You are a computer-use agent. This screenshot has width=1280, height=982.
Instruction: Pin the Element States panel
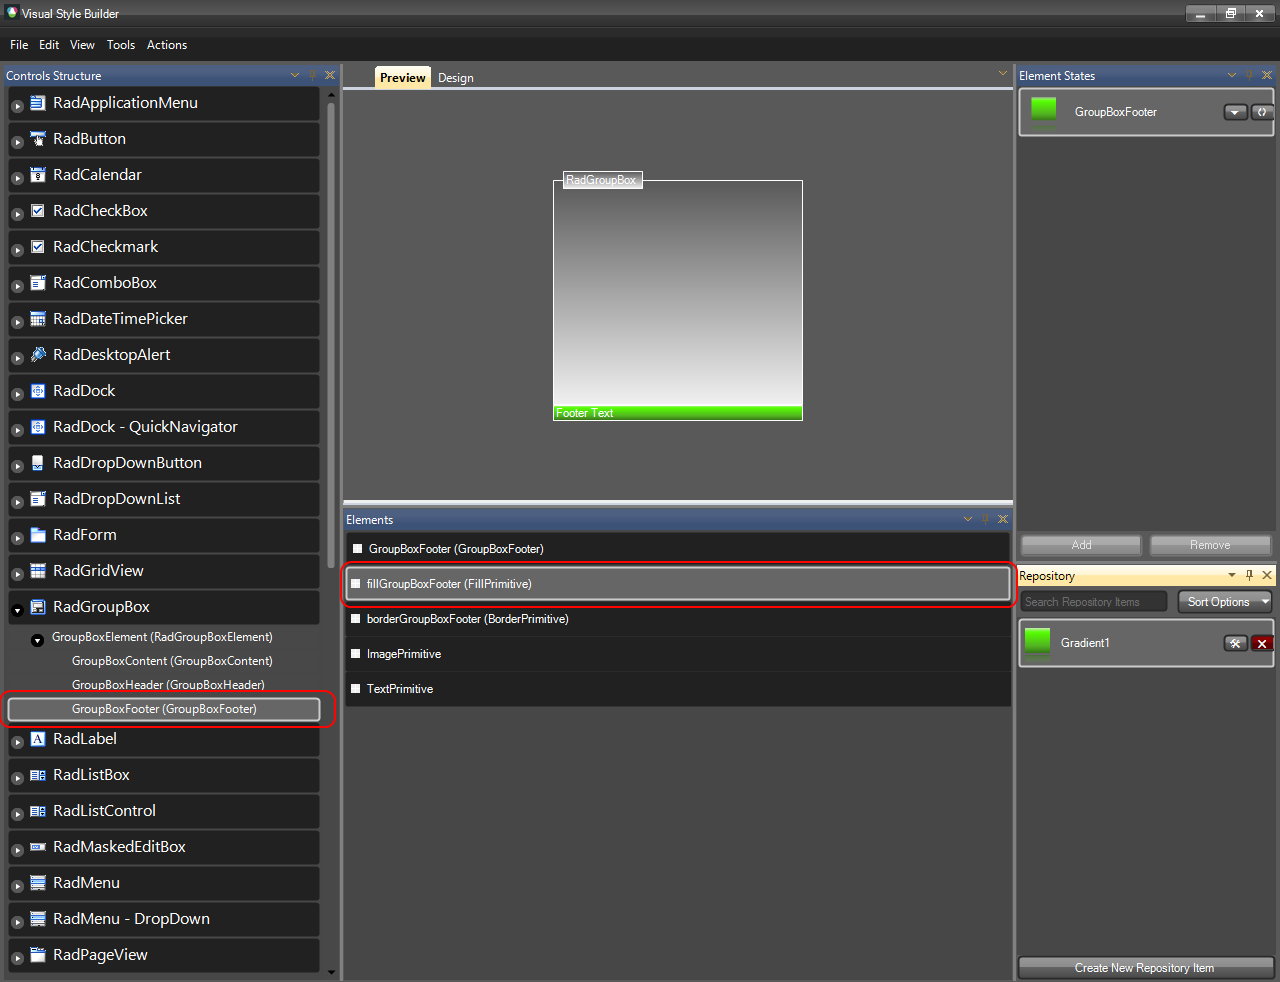(1249, 75)
